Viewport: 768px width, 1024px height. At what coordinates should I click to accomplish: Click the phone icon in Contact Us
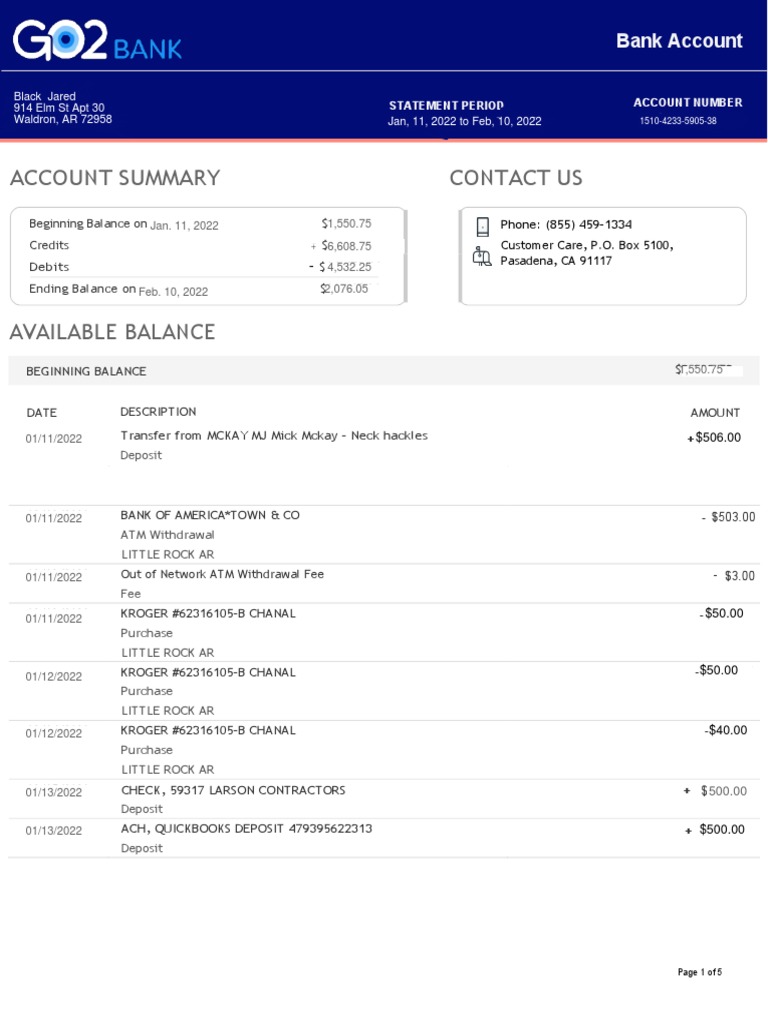pos(482,225)
